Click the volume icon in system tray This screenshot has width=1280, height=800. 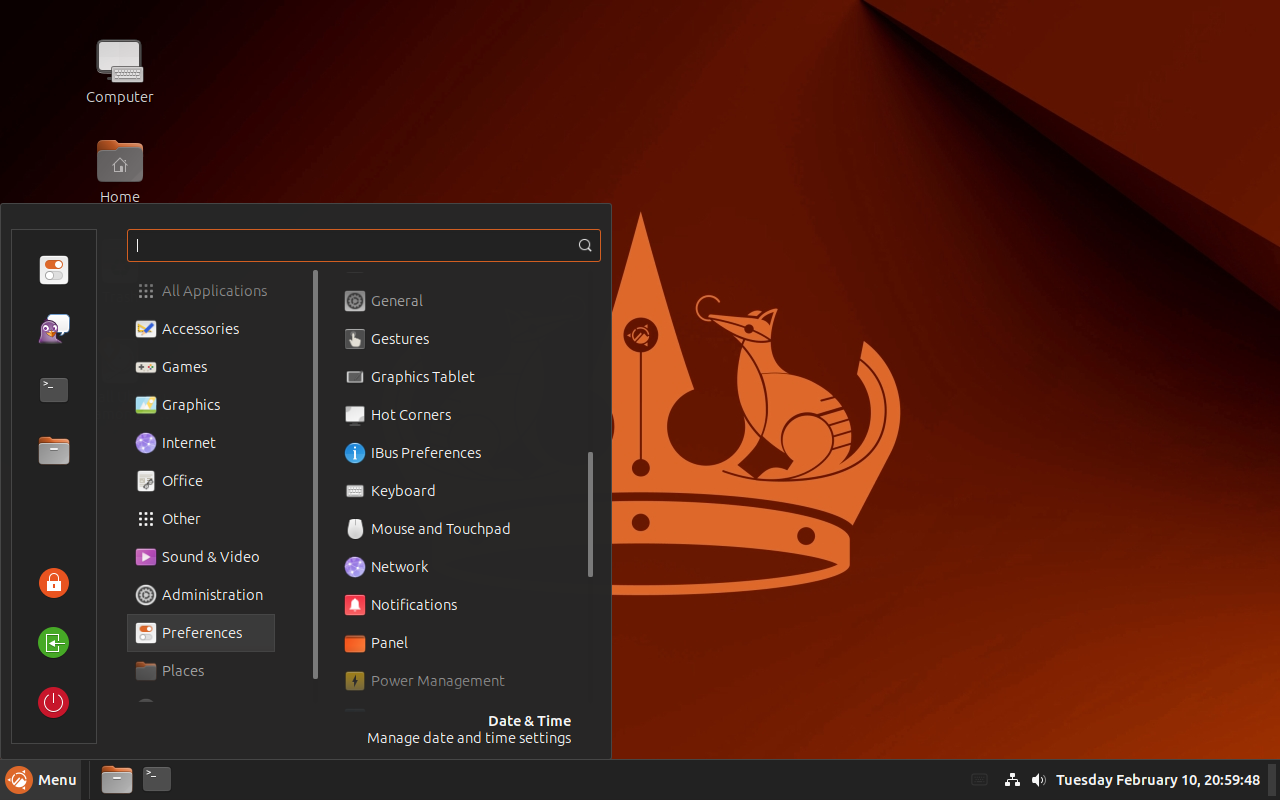pos(1039,780)
